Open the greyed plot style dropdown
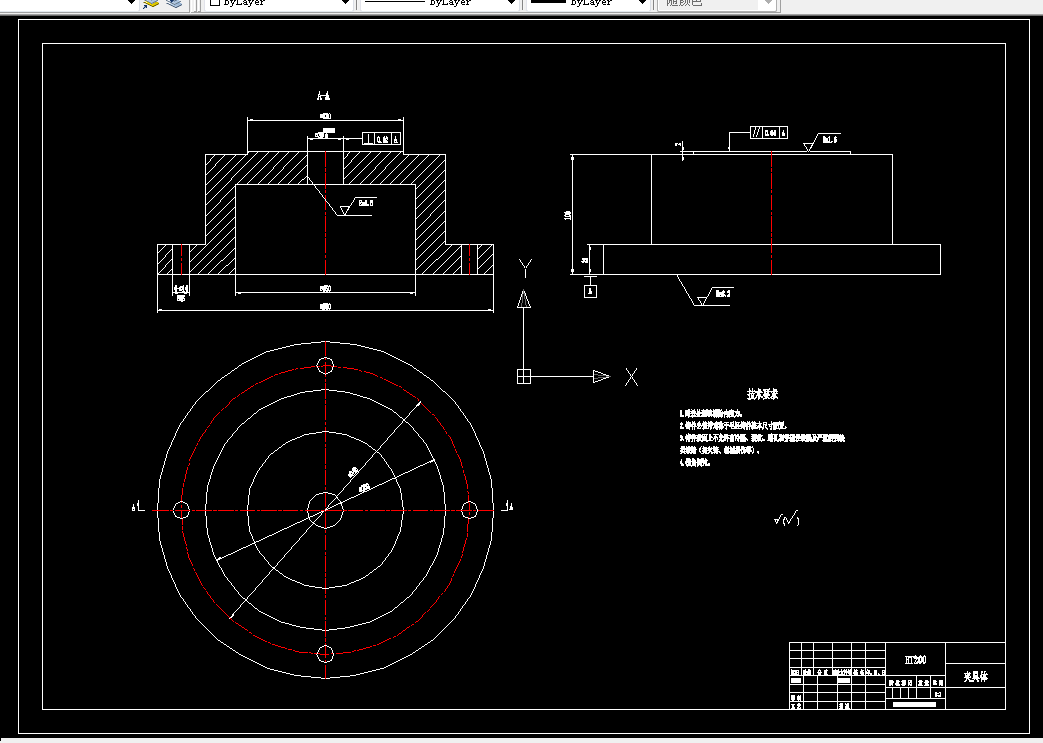This screenshot has height=743, width=1043. (x=716, y=3)
